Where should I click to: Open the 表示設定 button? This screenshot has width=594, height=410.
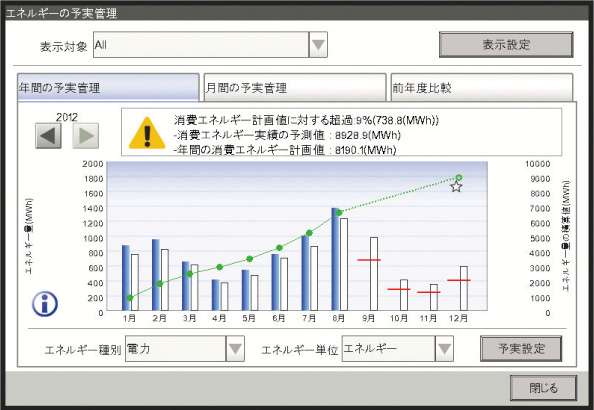(x=506, y=45)
